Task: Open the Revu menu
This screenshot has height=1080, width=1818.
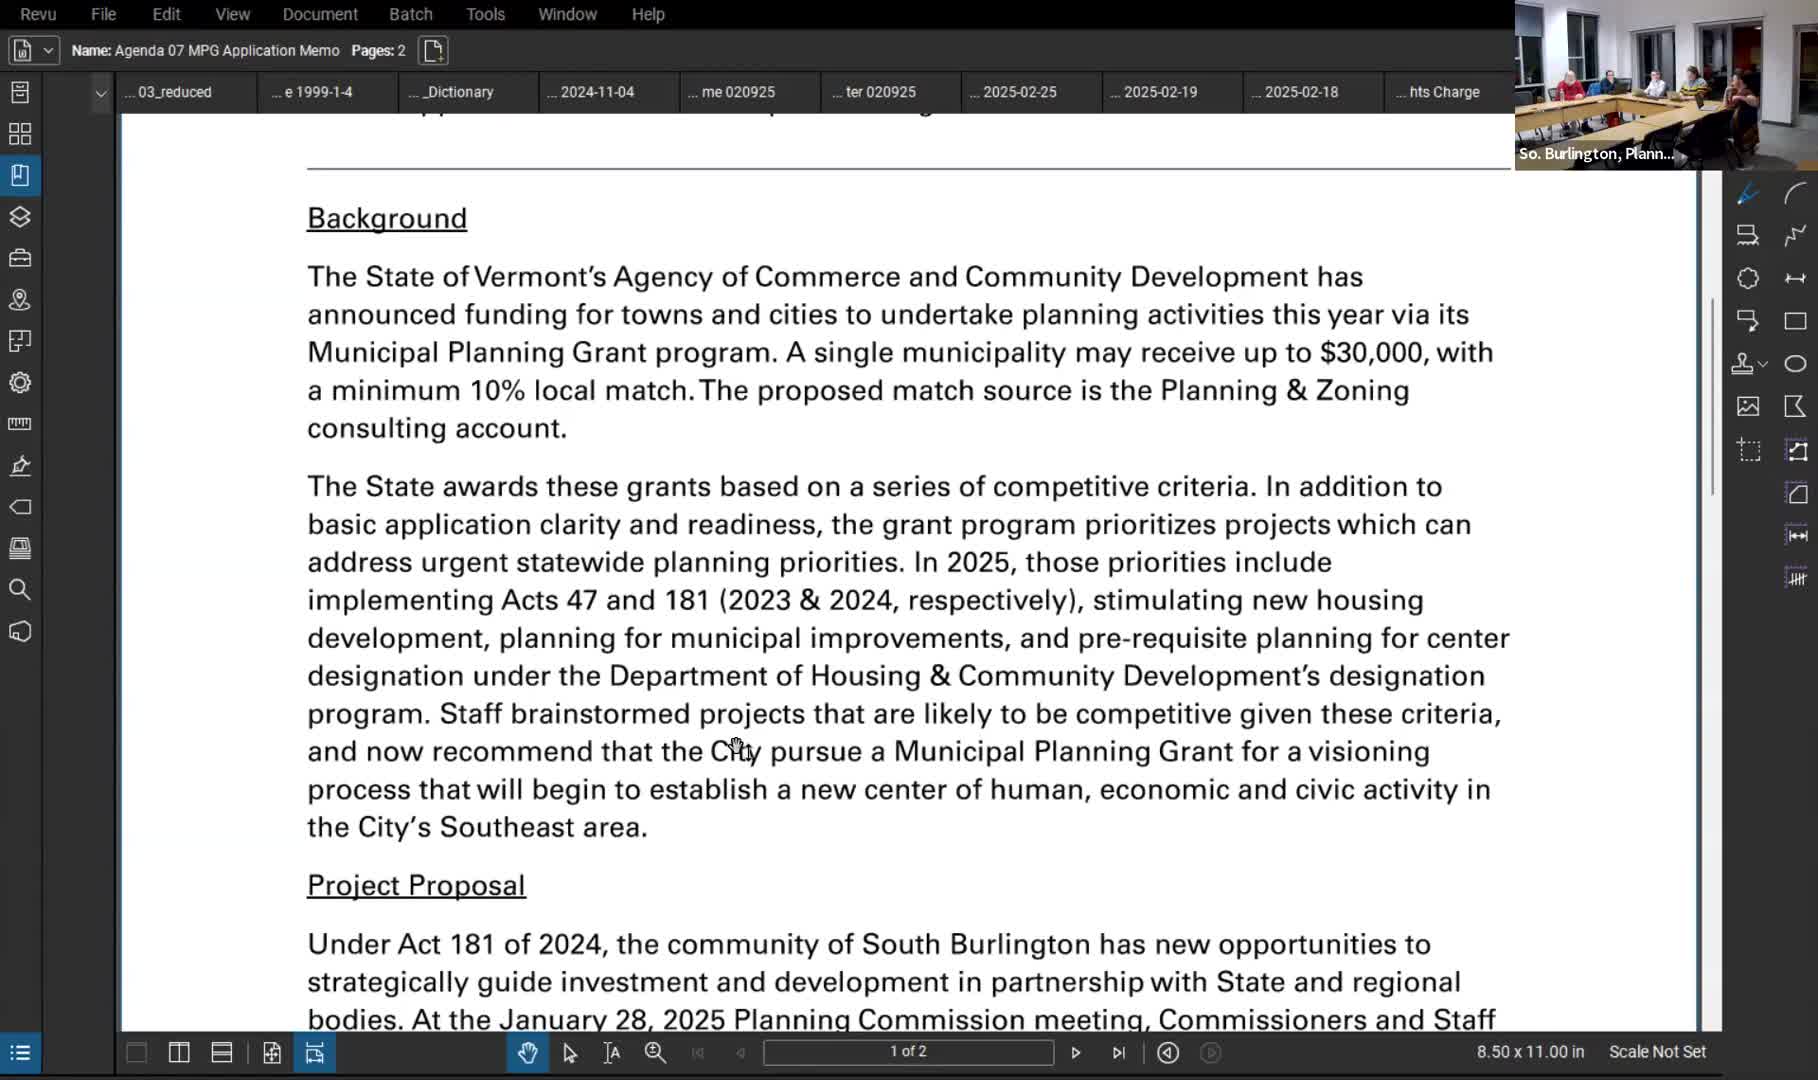Action: (38, 14)
